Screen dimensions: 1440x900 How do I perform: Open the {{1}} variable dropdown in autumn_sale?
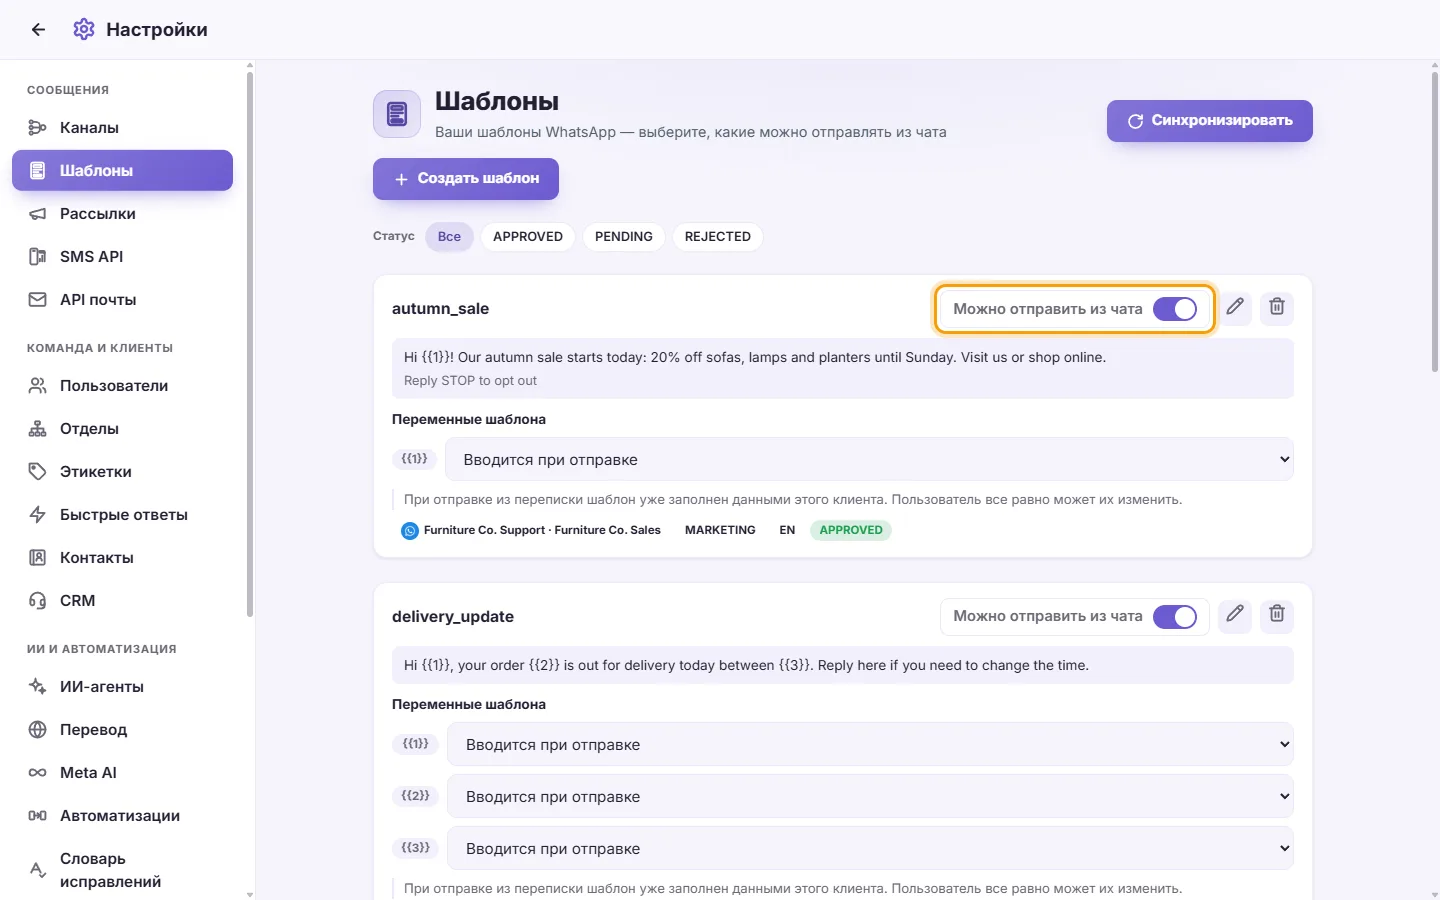[x=869, y=460]
